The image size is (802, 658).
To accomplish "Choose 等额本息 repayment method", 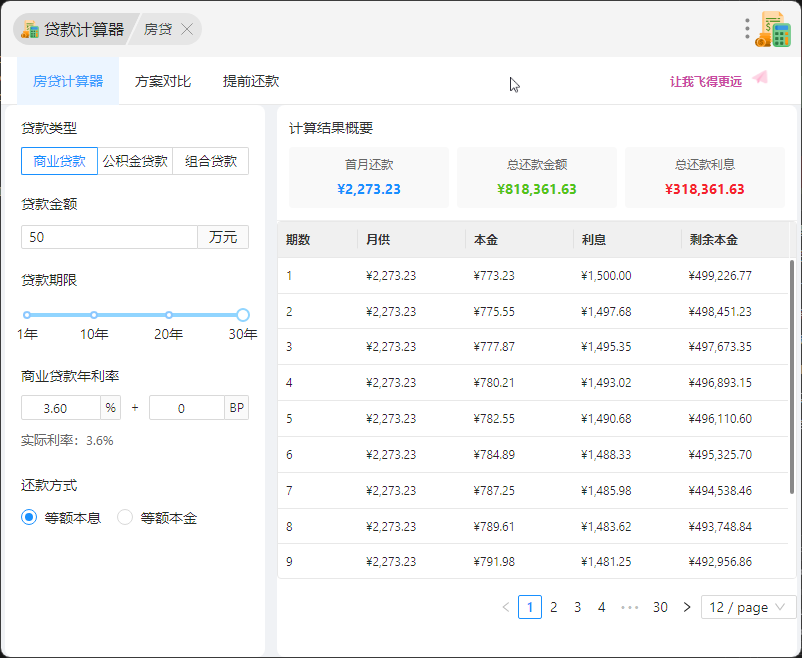I will coord(61,518).
